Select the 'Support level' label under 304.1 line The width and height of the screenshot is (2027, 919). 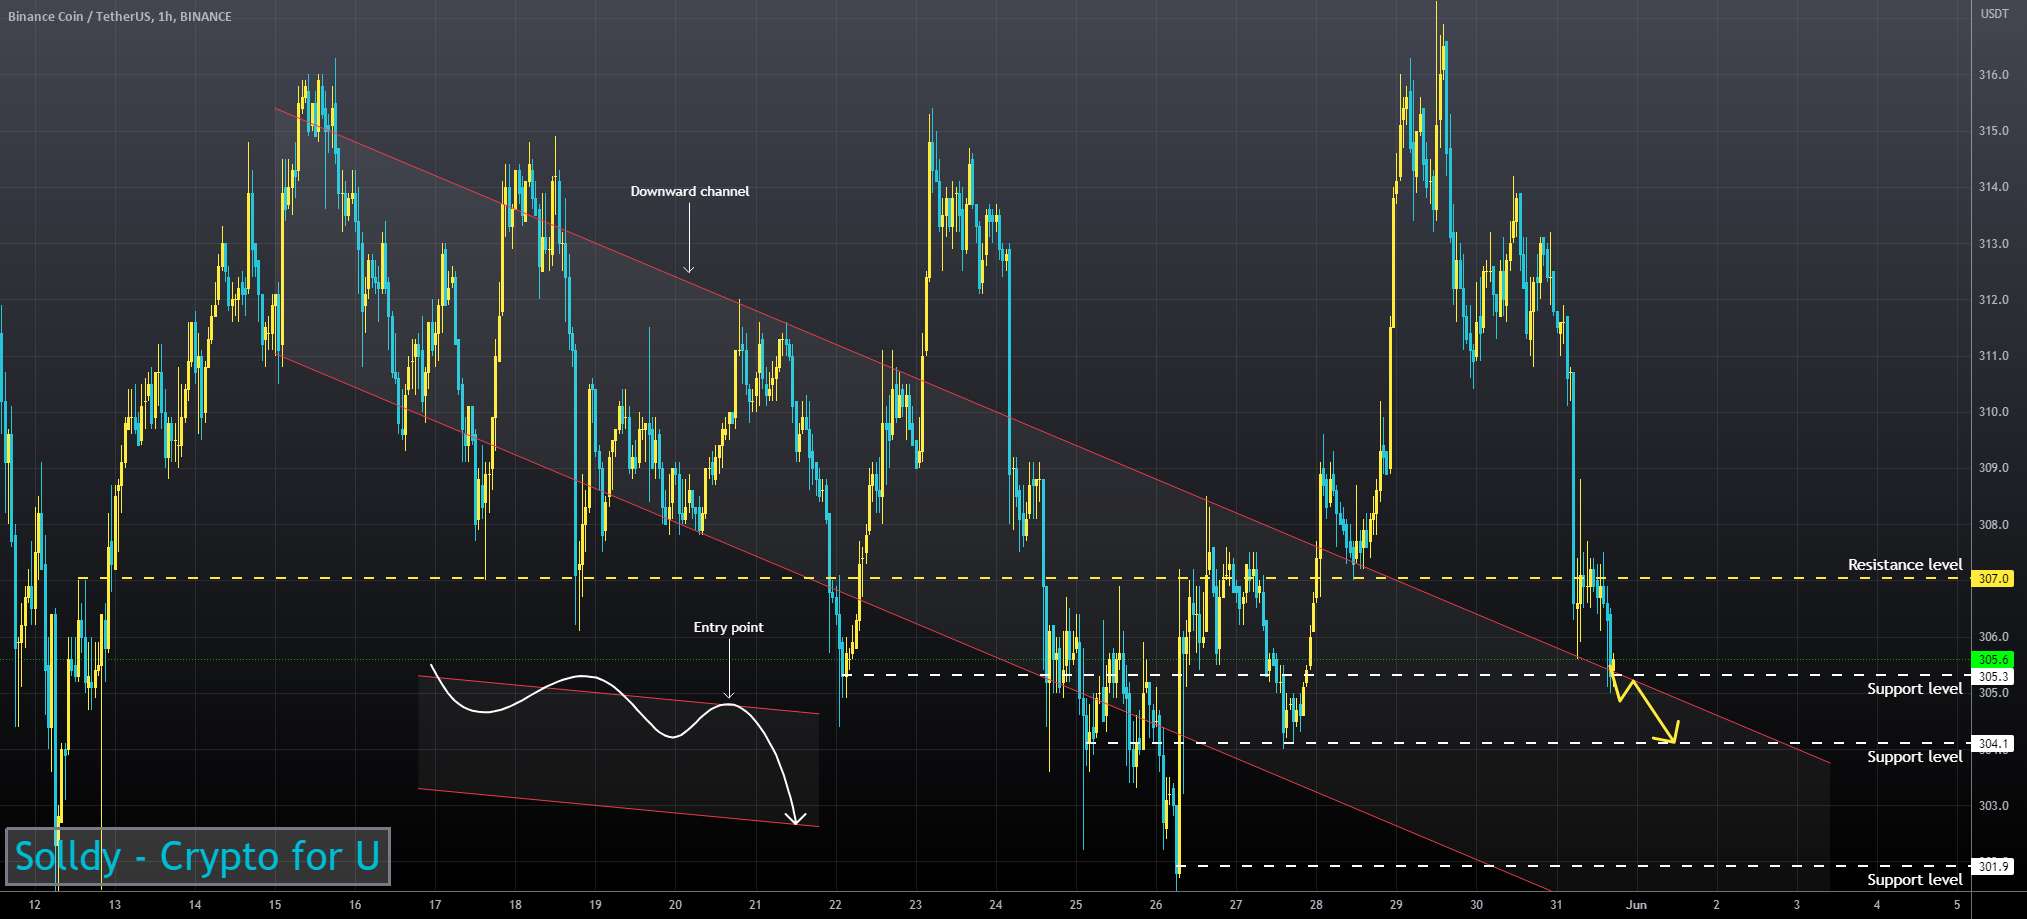tap(1914, 757)
